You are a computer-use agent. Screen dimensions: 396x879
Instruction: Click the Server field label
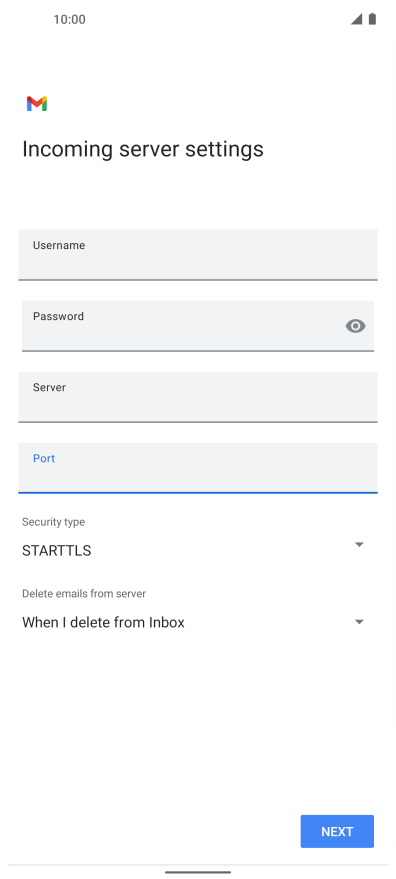pyautogui.click(x=49, y=387)
